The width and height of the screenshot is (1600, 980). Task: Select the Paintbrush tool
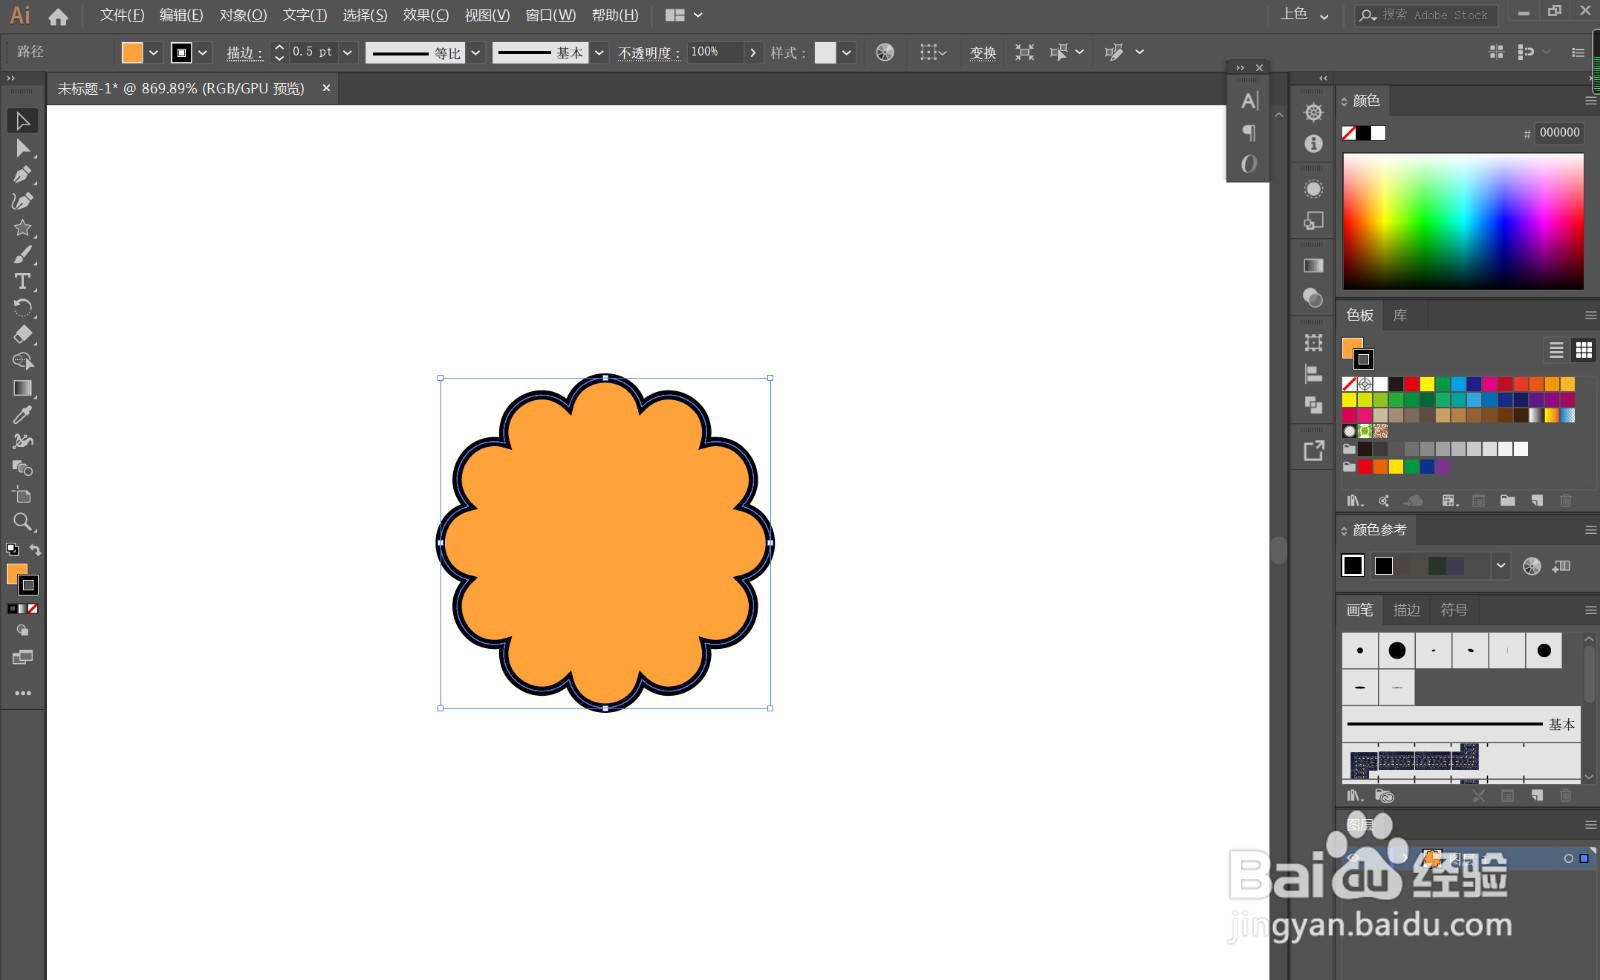coord(22,255)
